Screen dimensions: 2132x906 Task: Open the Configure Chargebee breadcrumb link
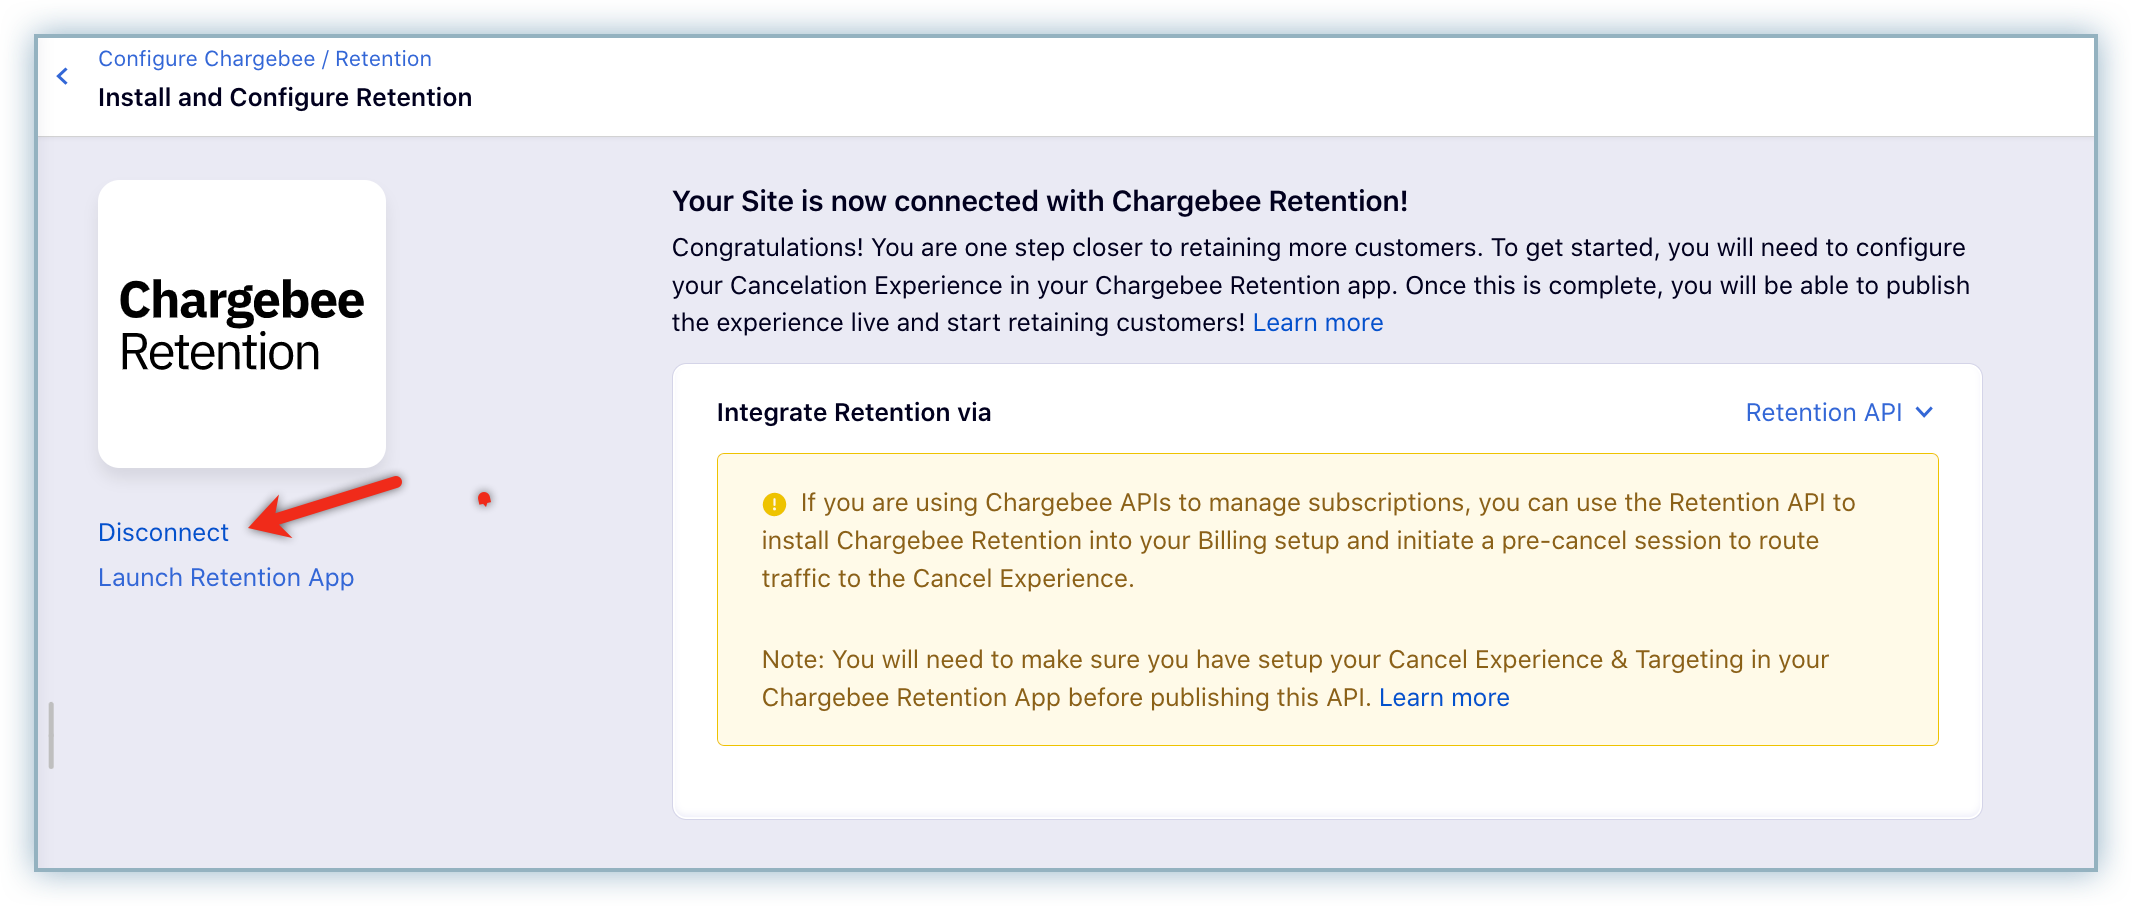207,59
